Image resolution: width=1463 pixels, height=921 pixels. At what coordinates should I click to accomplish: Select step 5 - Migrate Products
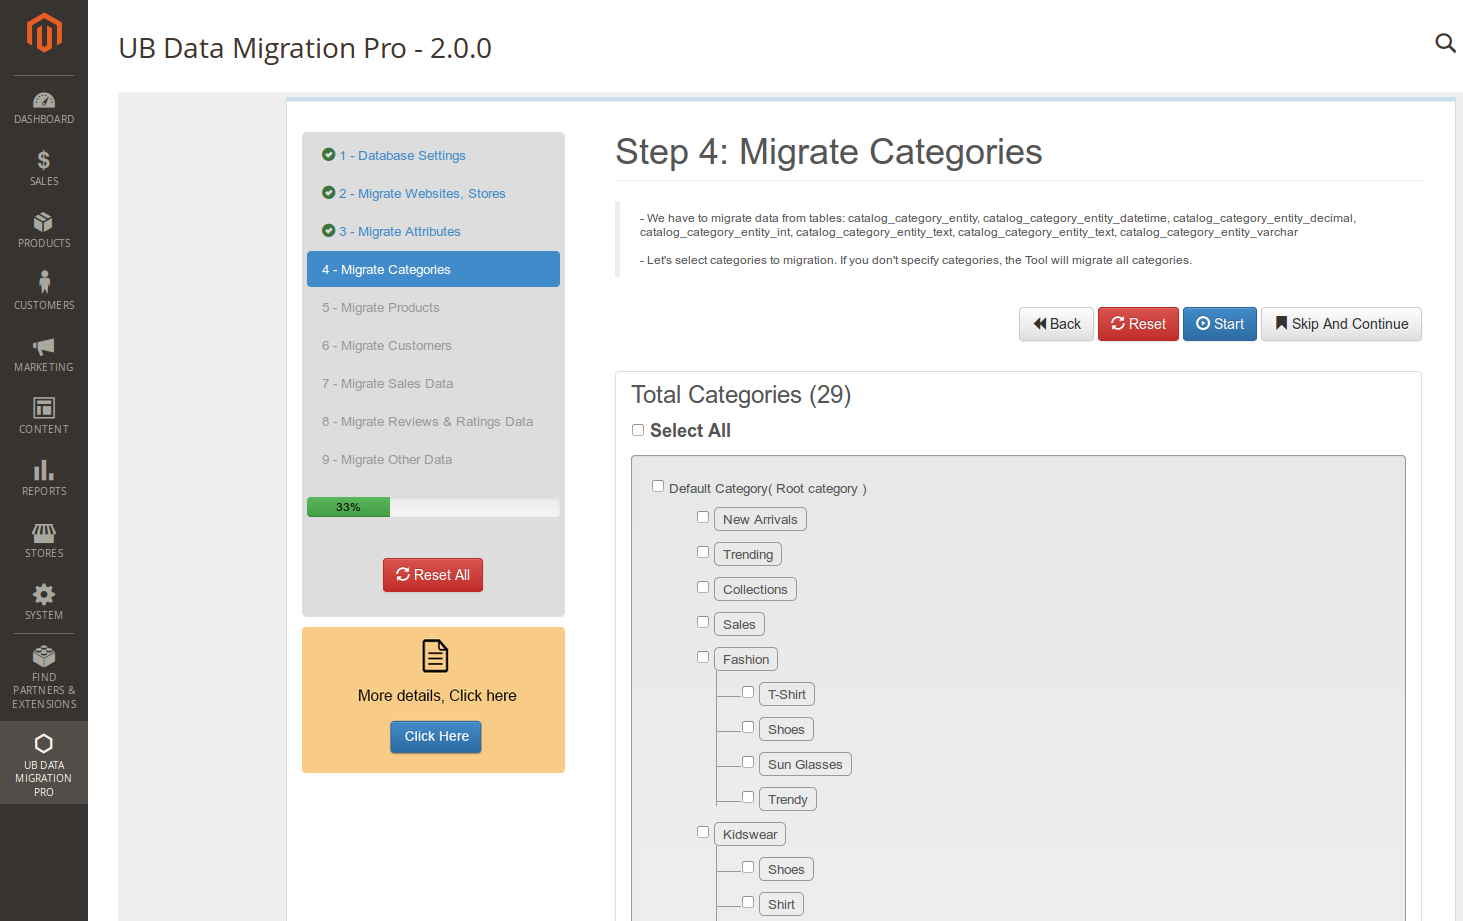[x=433, y=307]
